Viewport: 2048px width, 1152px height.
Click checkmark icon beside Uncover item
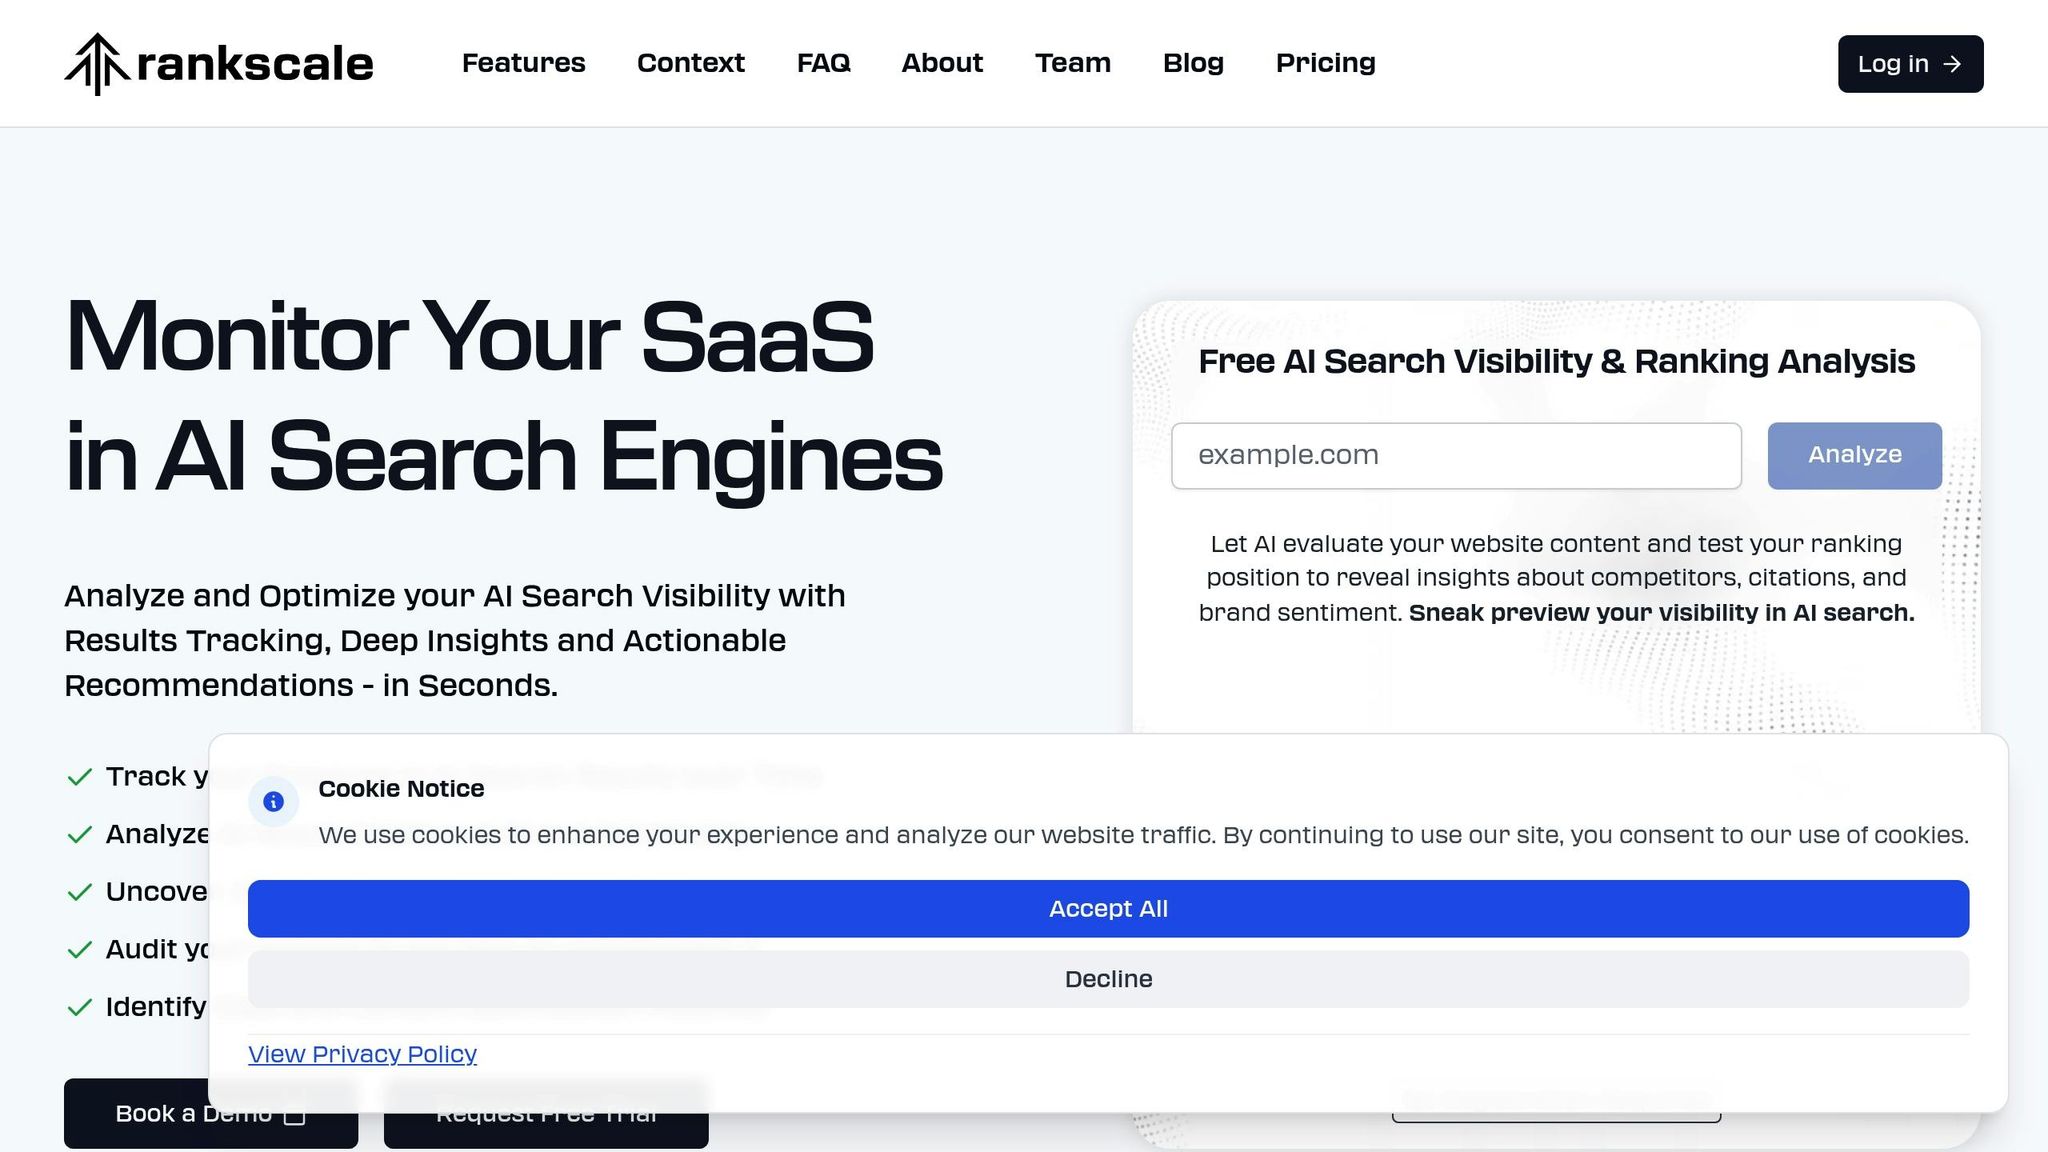(x=80, y=892)
